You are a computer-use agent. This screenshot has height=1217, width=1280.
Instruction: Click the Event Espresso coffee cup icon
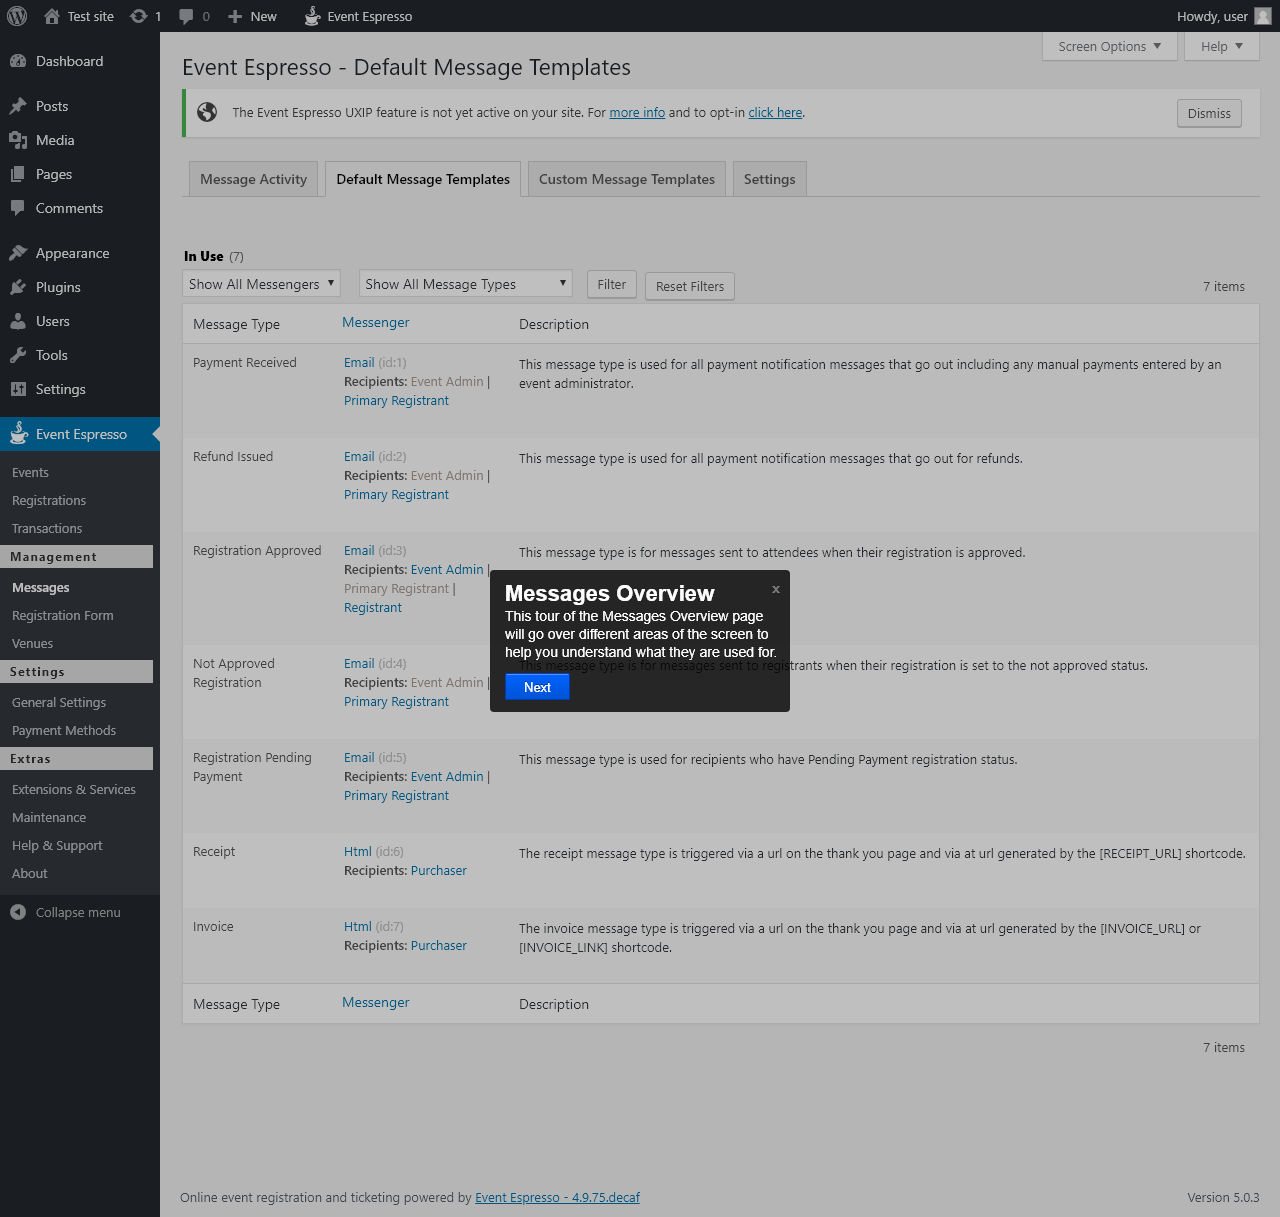[18, 433]
